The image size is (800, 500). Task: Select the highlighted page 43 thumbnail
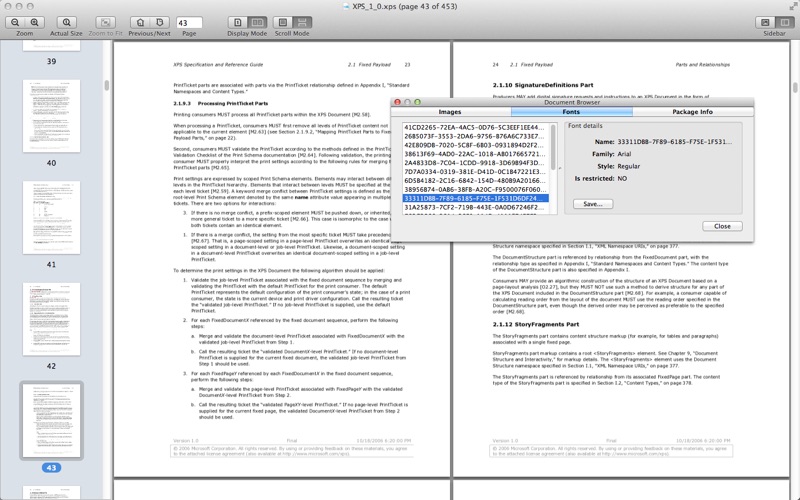(52, 420)
